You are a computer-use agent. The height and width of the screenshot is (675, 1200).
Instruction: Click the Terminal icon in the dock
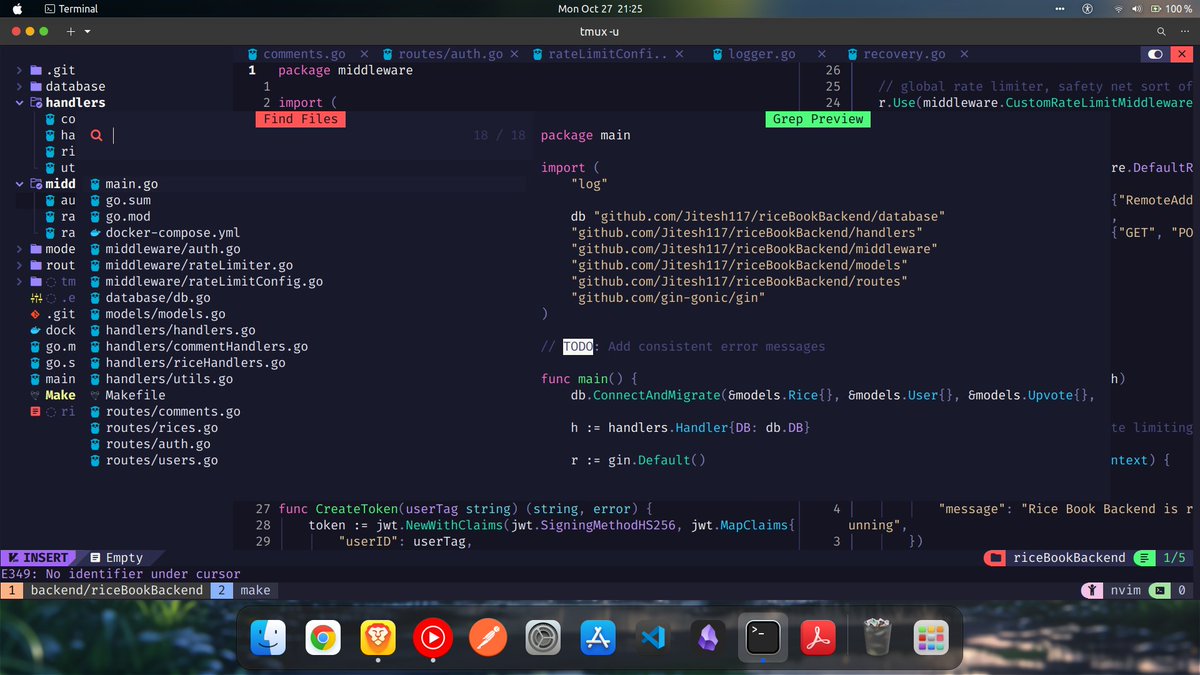(763, 636)
